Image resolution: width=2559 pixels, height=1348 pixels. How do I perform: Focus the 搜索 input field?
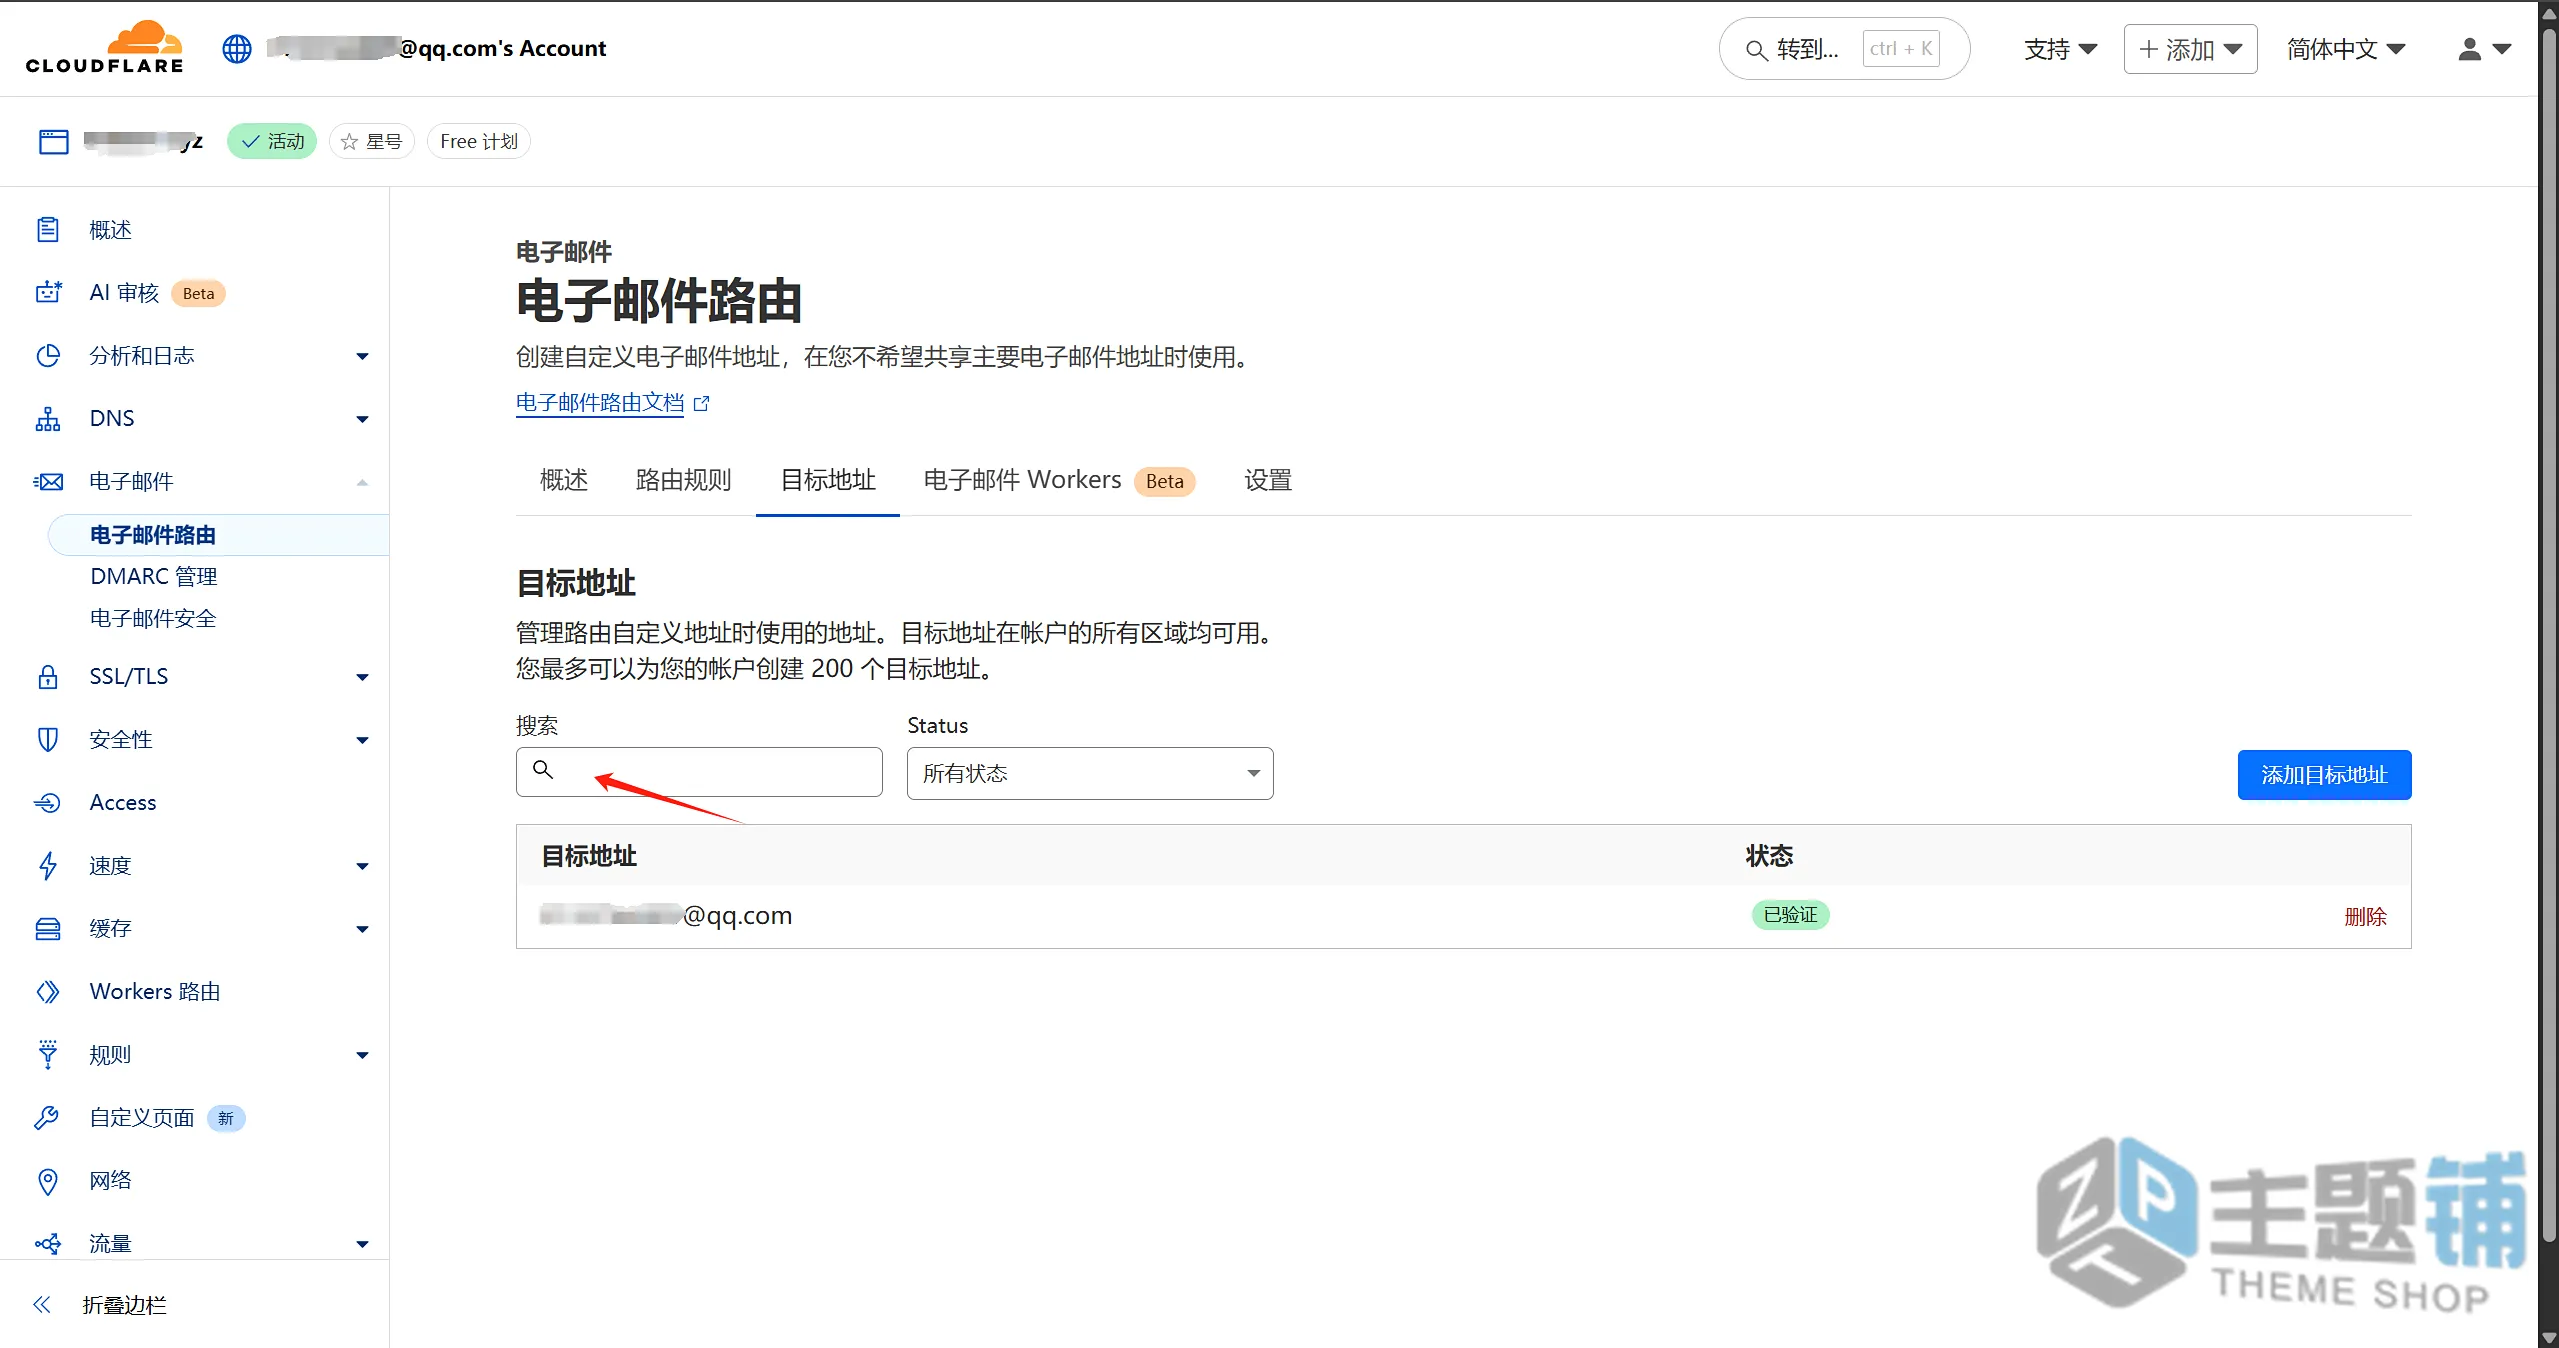point(699,772)
